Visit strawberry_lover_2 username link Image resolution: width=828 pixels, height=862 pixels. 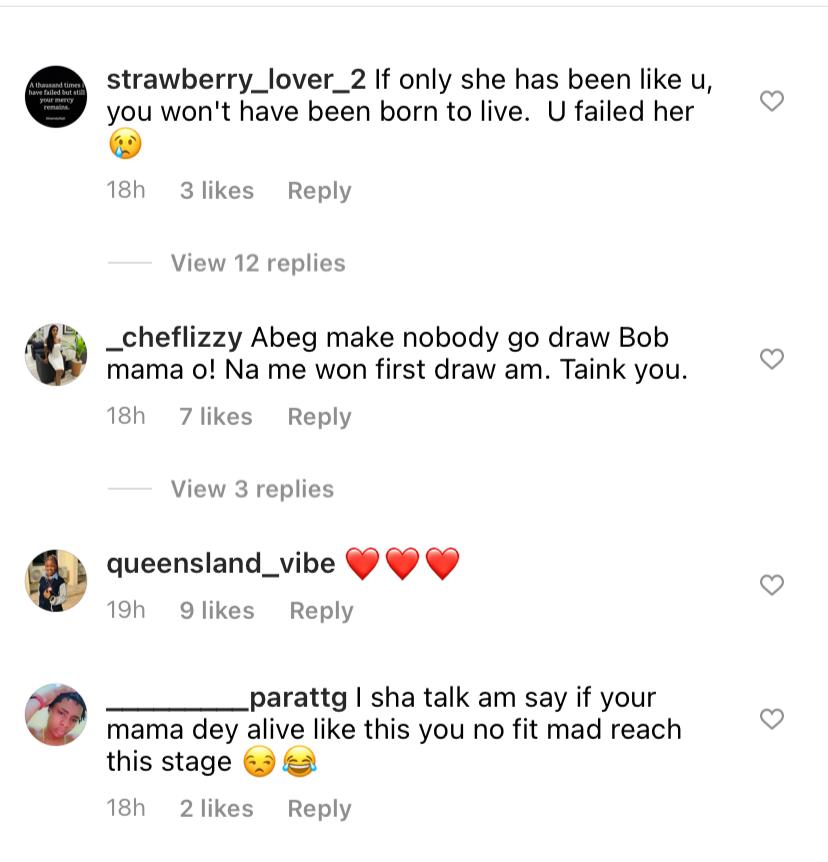(236, 79)
